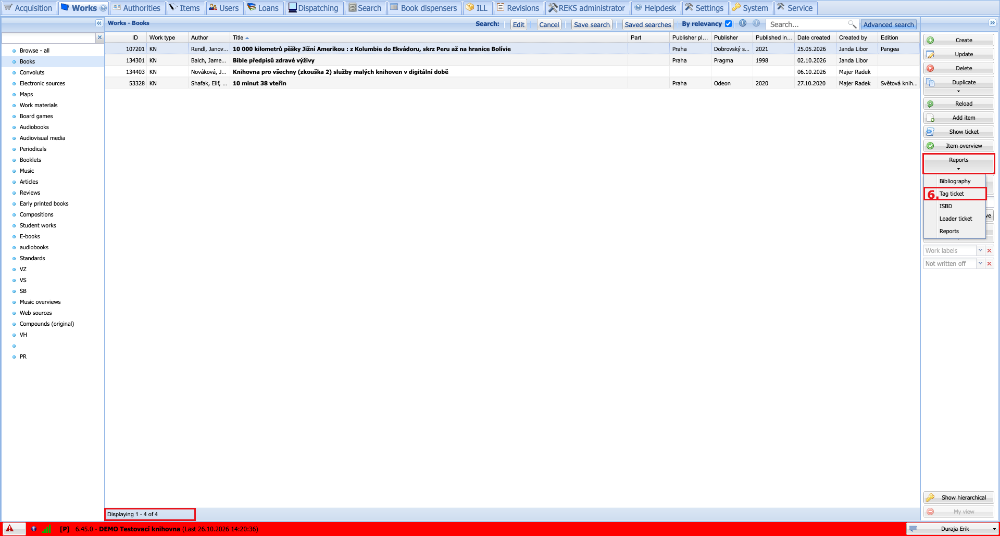This screenshot has width=1000, height=536.
Task: Remove the Work labels filter with red X
Action: [989, 251]
